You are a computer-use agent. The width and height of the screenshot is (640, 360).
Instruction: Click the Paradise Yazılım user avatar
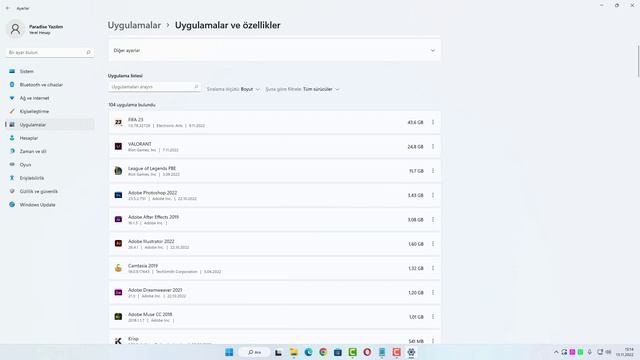16,29
